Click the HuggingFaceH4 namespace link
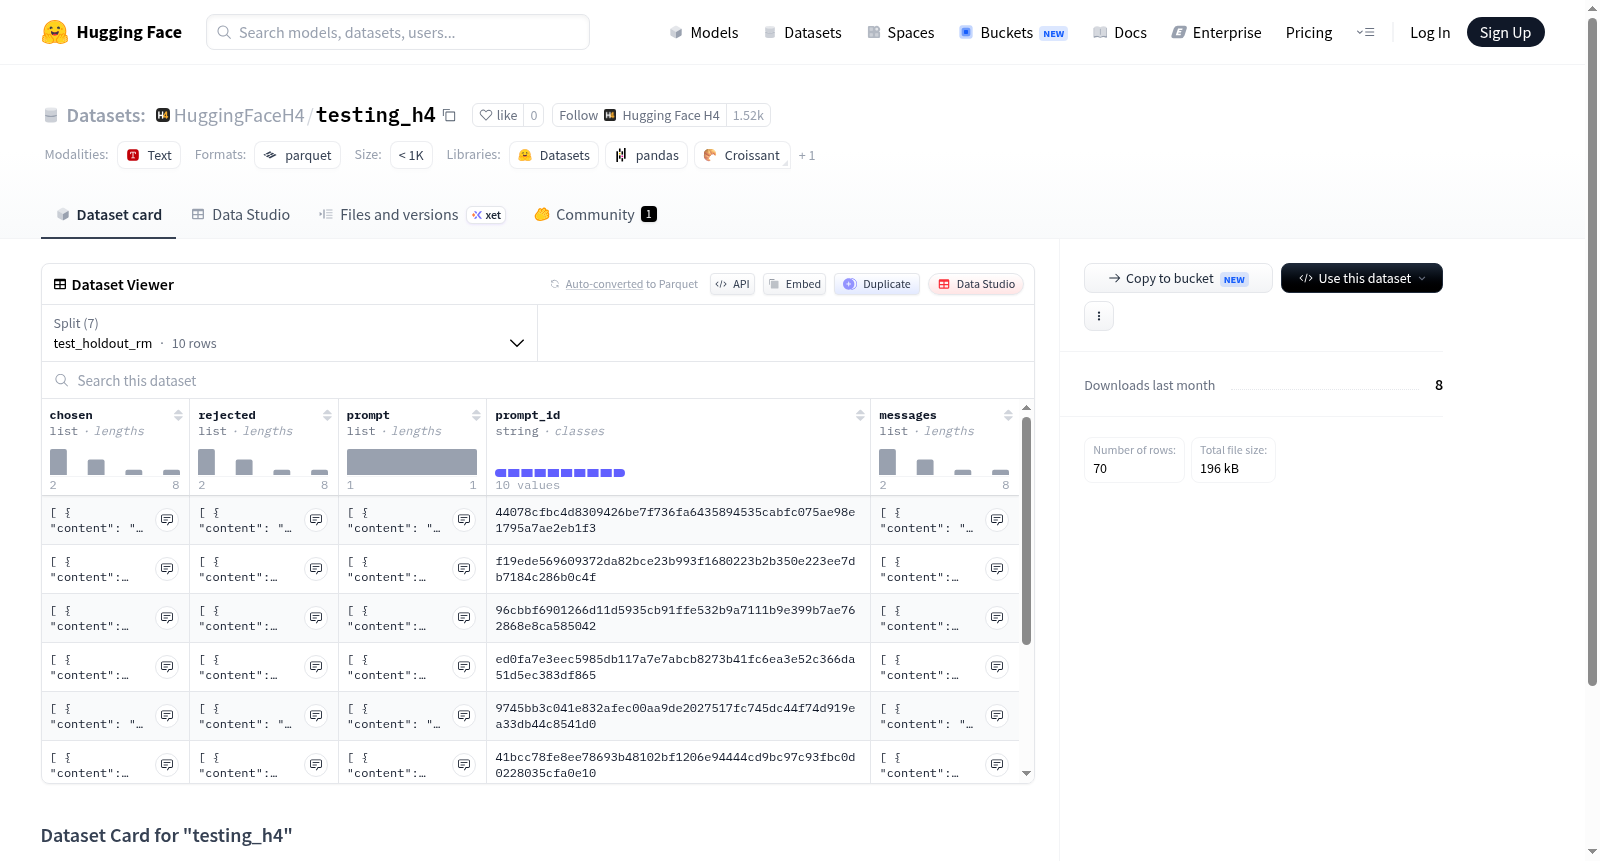 tap(239, 116)
